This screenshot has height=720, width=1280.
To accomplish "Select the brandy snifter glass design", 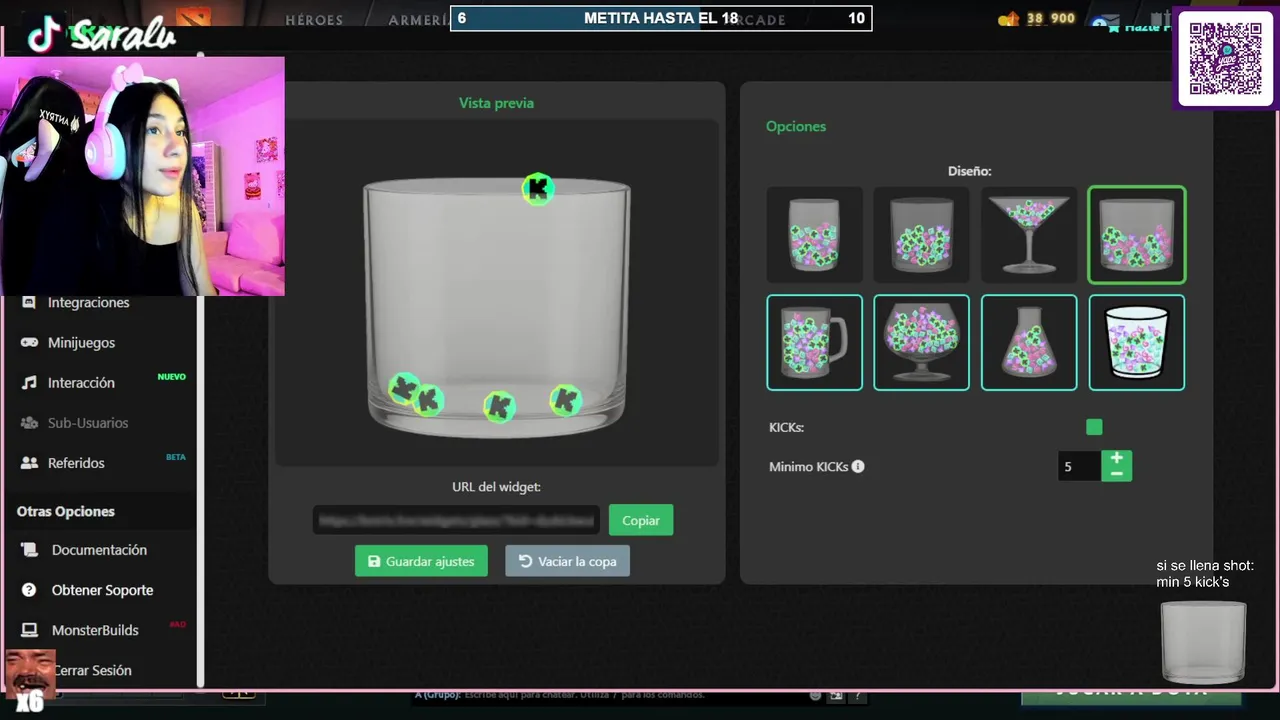I will pyautogui.click(x=922, y=342).
